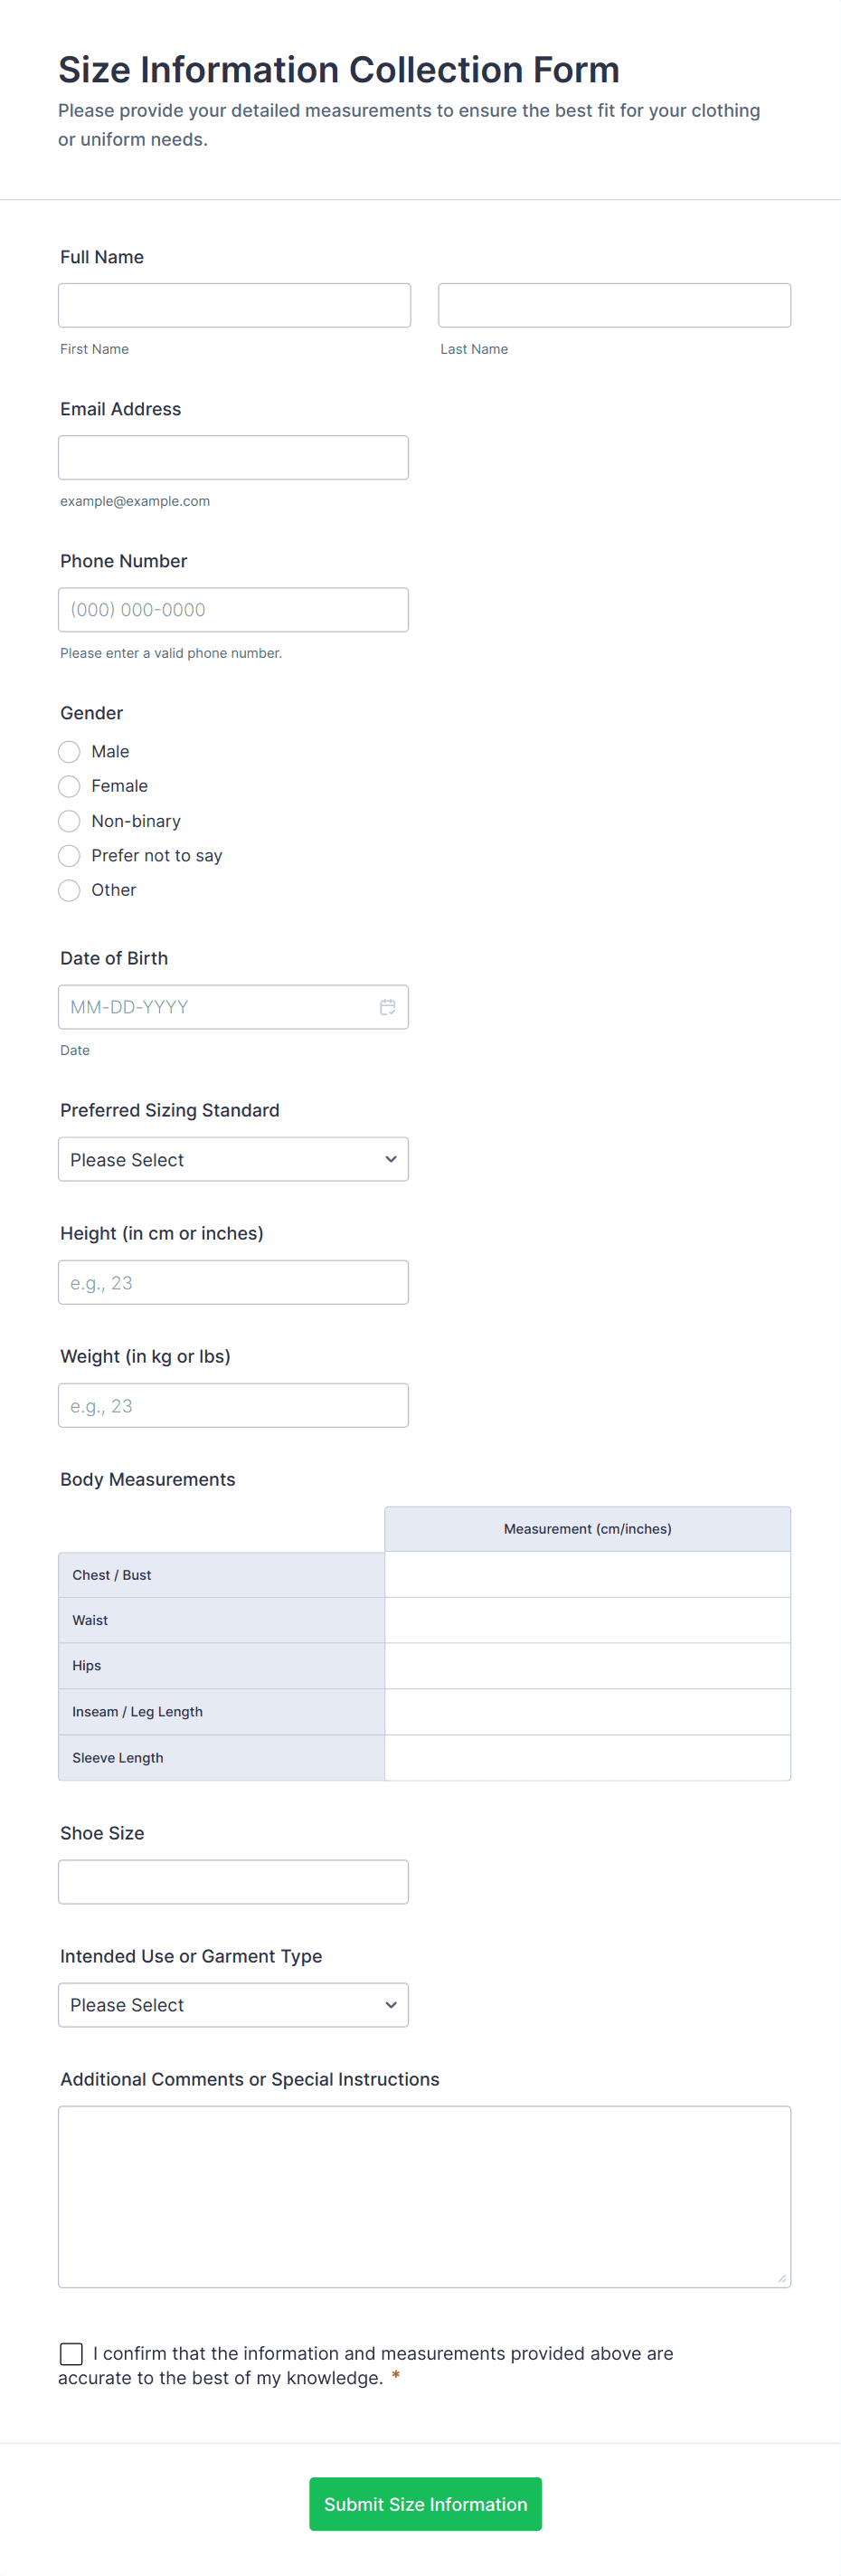Select Other under Gender
841x2576 pixels.
[x=69, y=890]
